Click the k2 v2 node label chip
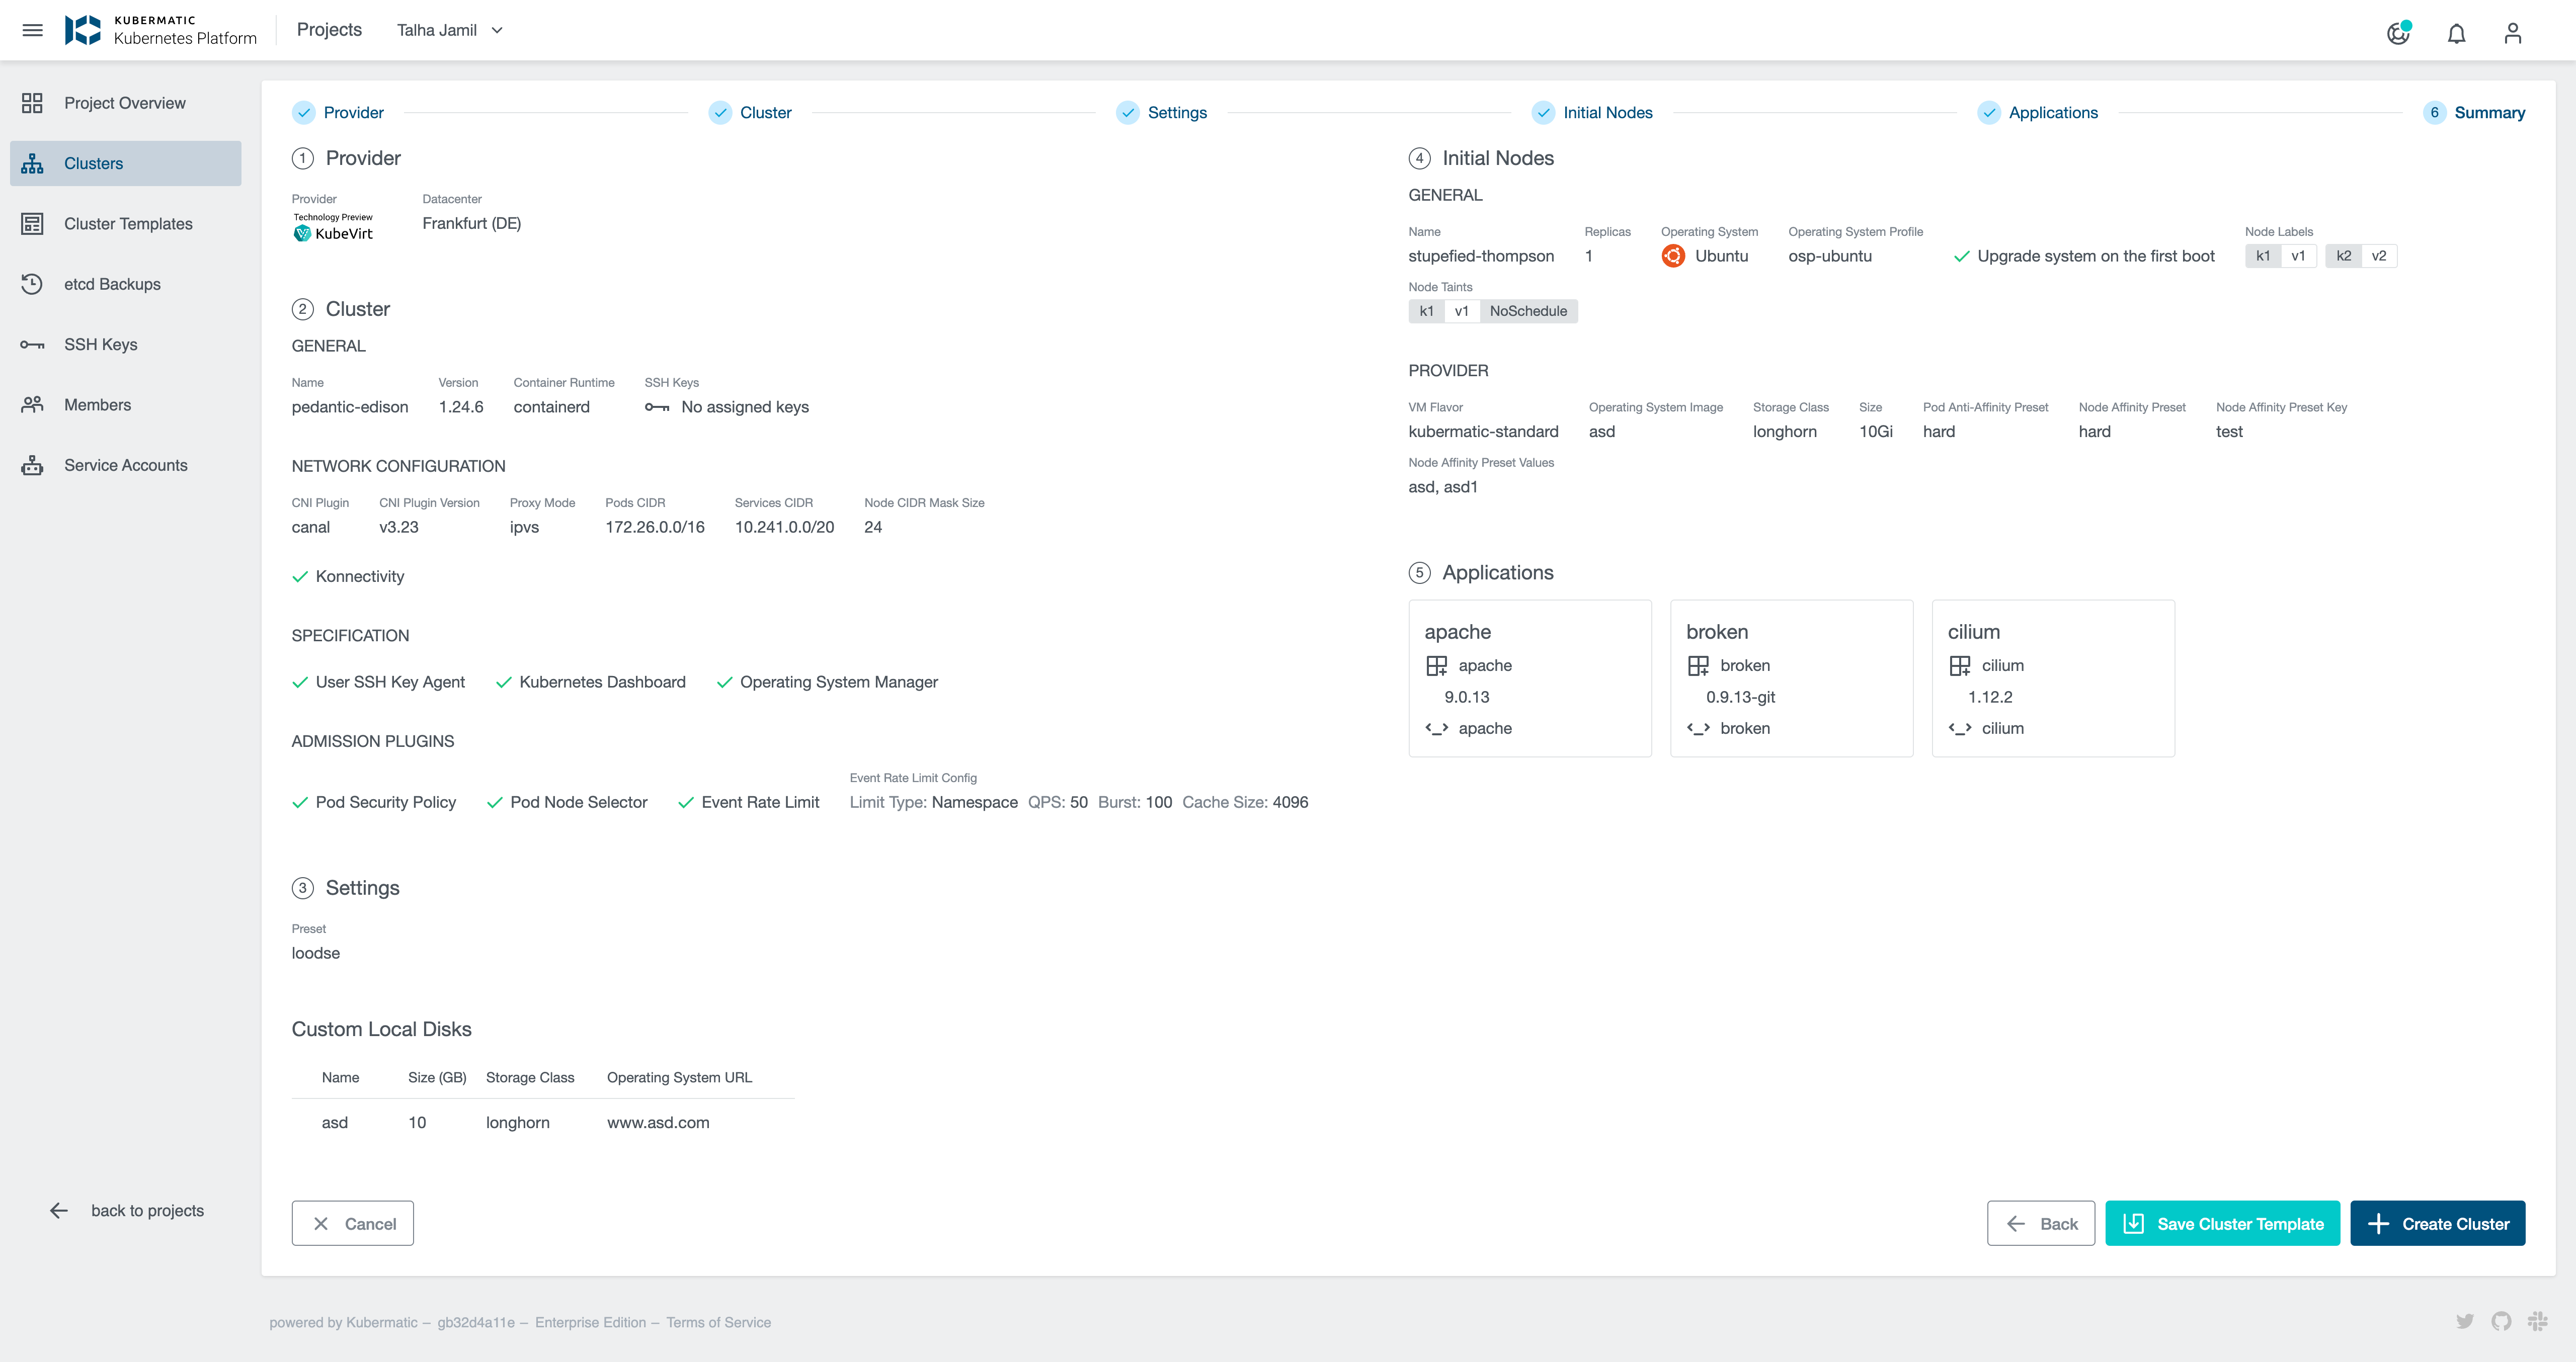Screen dimensions: 2576x1362 (x=2360, y=256)
